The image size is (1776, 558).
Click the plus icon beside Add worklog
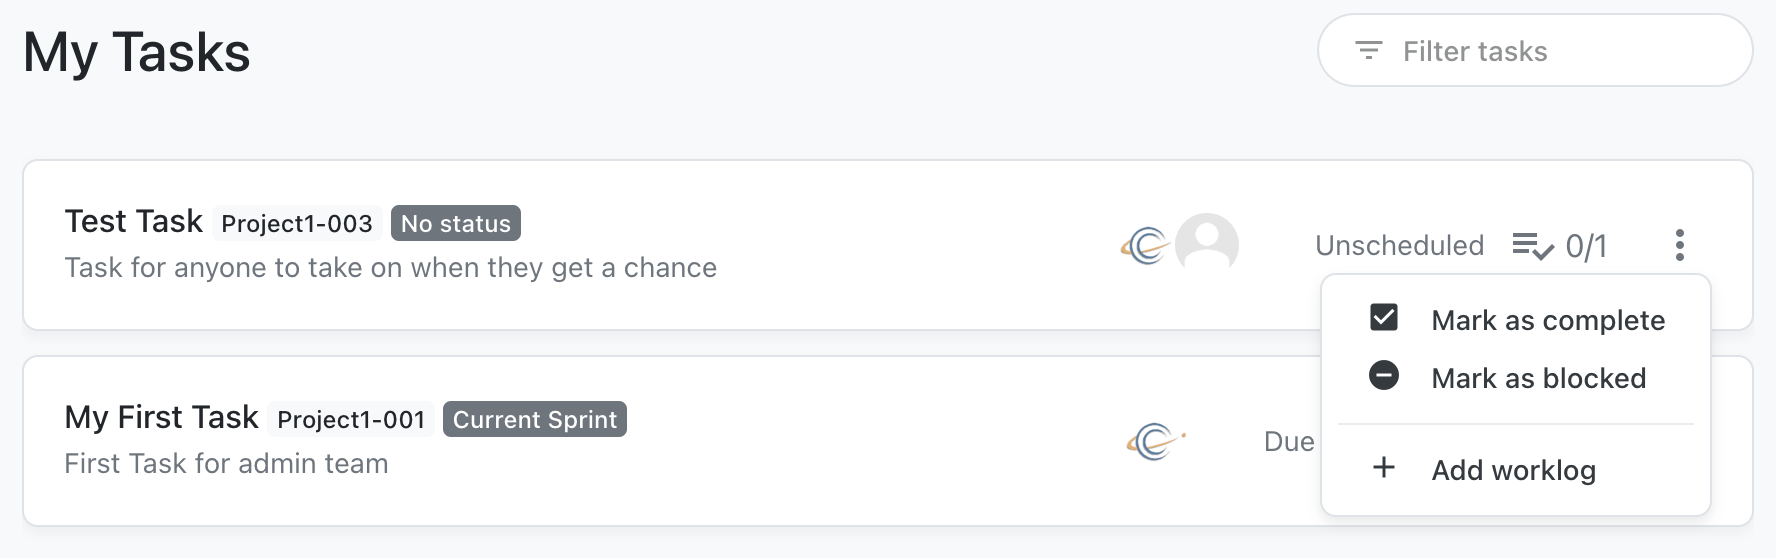tap(1384, 467)
